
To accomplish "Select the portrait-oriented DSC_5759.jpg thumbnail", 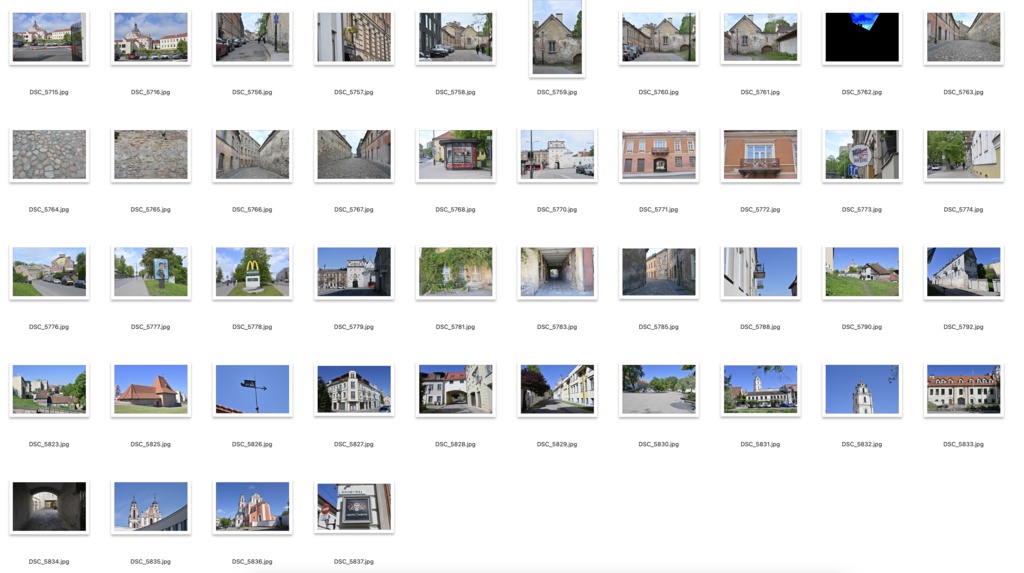I will tap(557, 37).
